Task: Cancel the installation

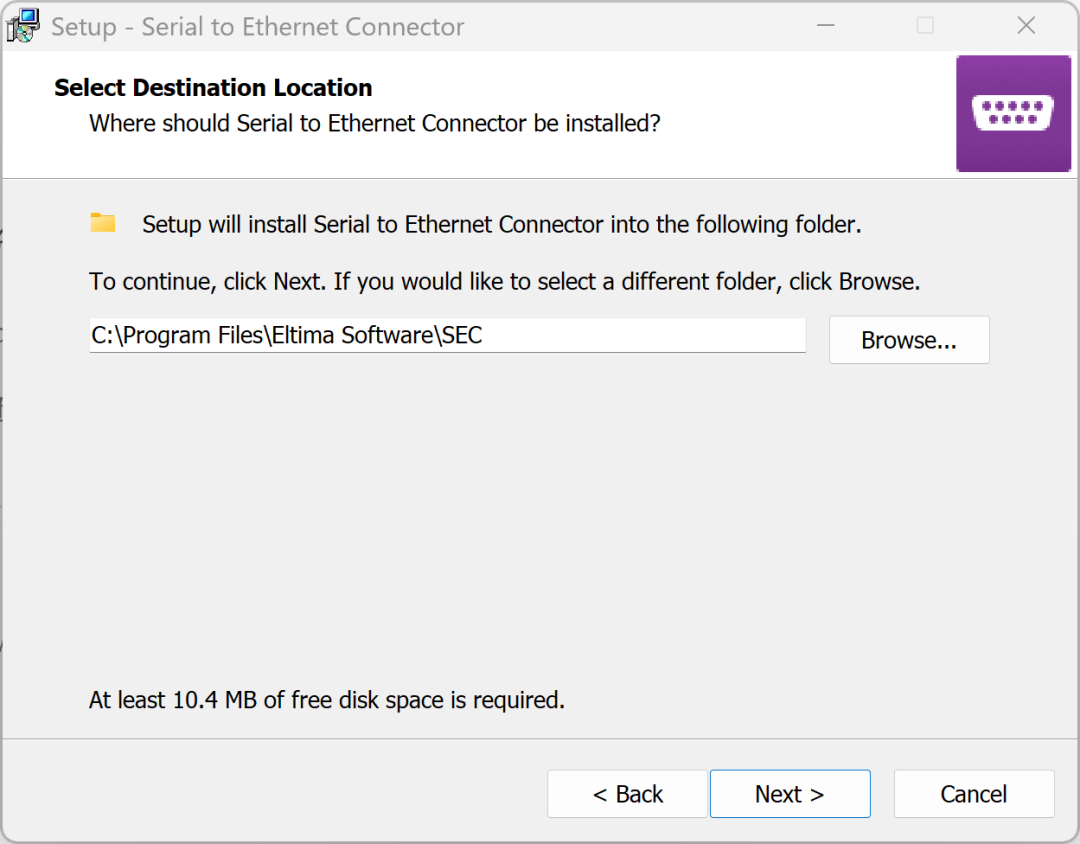Action: [x=973, y=794]
